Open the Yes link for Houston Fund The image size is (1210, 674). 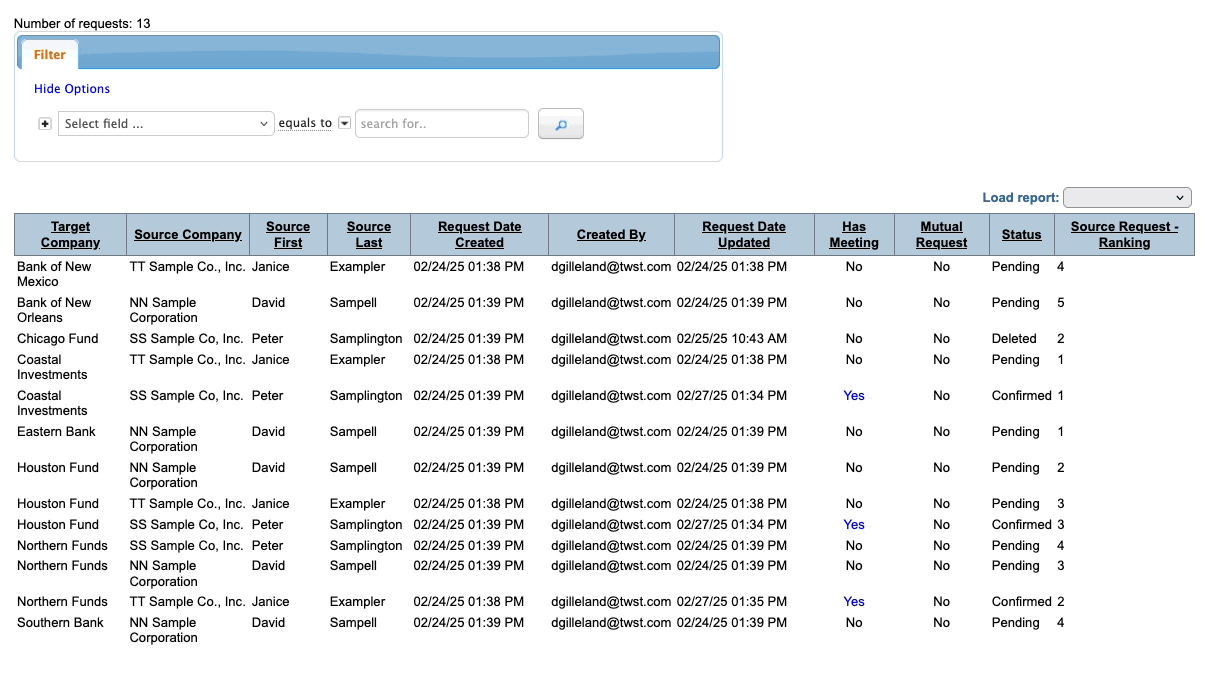[x=853, y=525]
